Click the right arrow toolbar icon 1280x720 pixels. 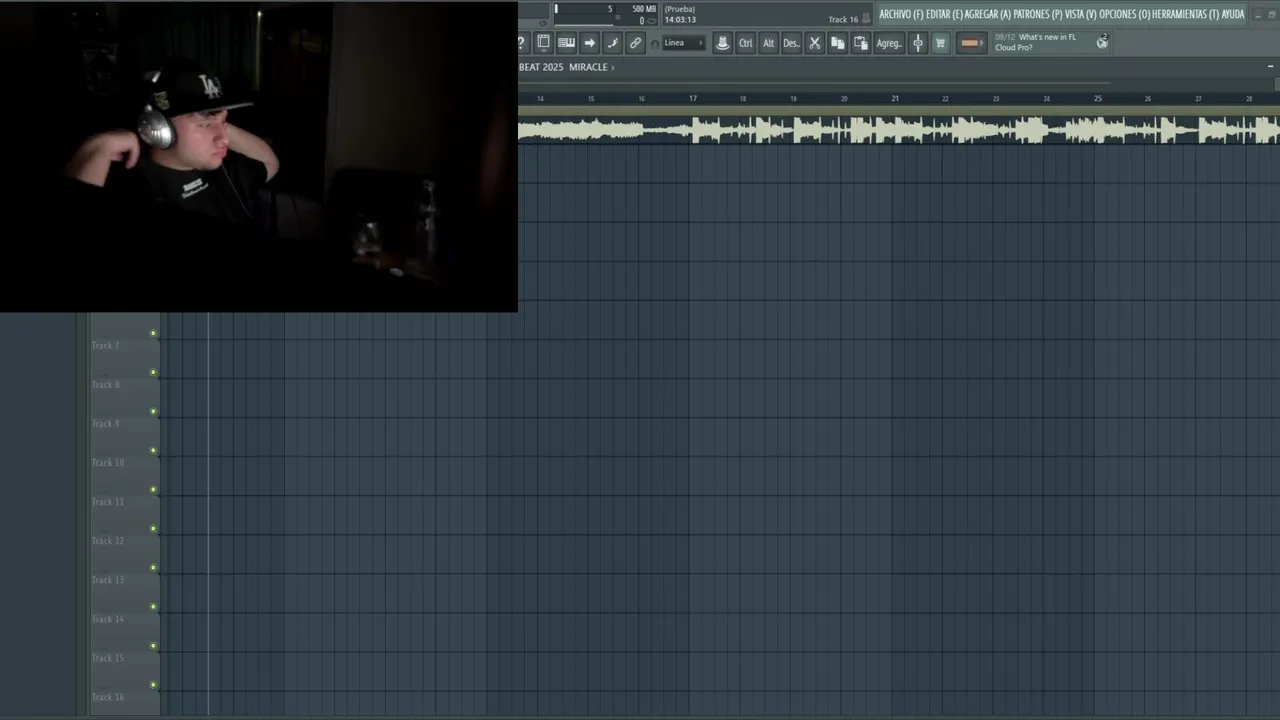[589, 42]
